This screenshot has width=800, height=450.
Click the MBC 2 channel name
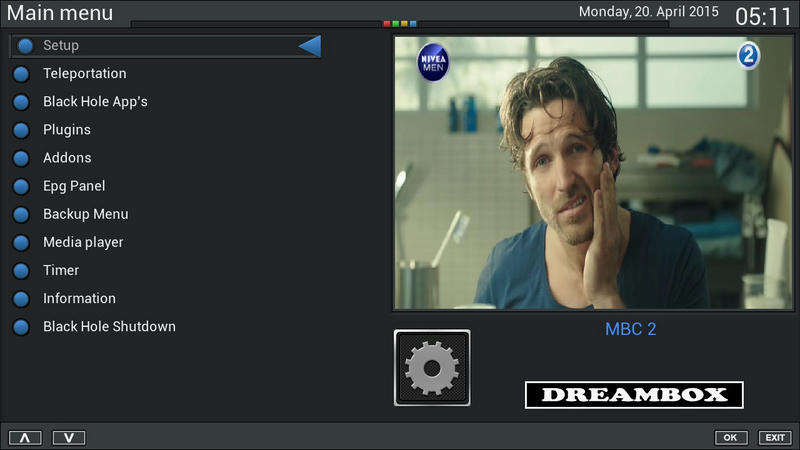[x=631, y=329]
